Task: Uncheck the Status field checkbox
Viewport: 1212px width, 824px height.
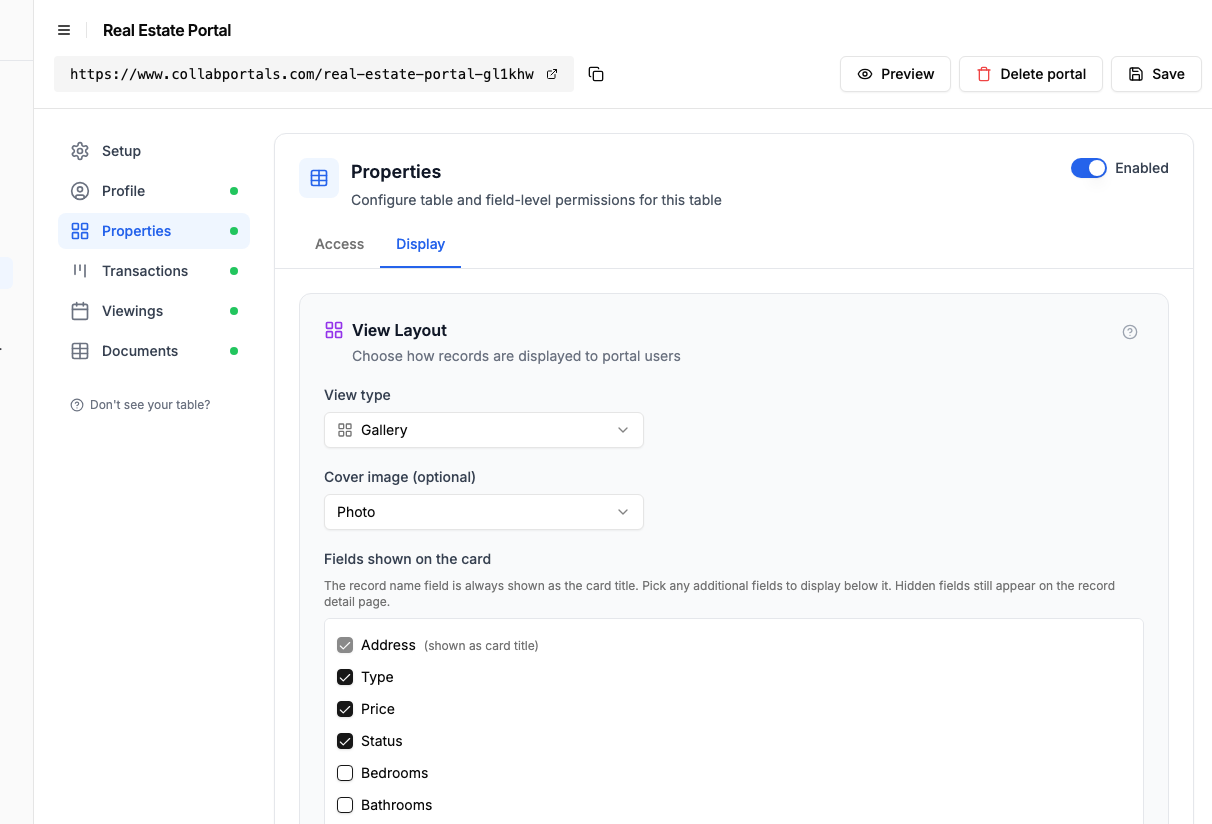Action: (x=345, y=741)
